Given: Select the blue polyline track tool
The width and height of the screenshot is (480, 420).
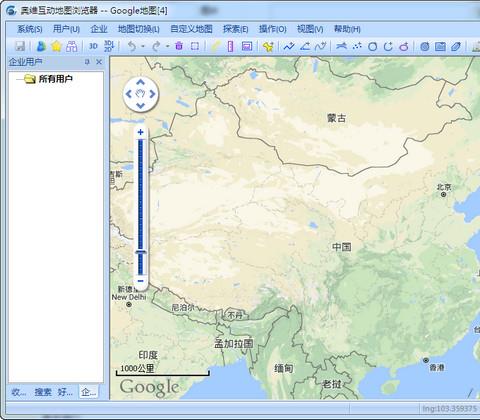Looking at the screenshot, I should click(x=289, y=46).
